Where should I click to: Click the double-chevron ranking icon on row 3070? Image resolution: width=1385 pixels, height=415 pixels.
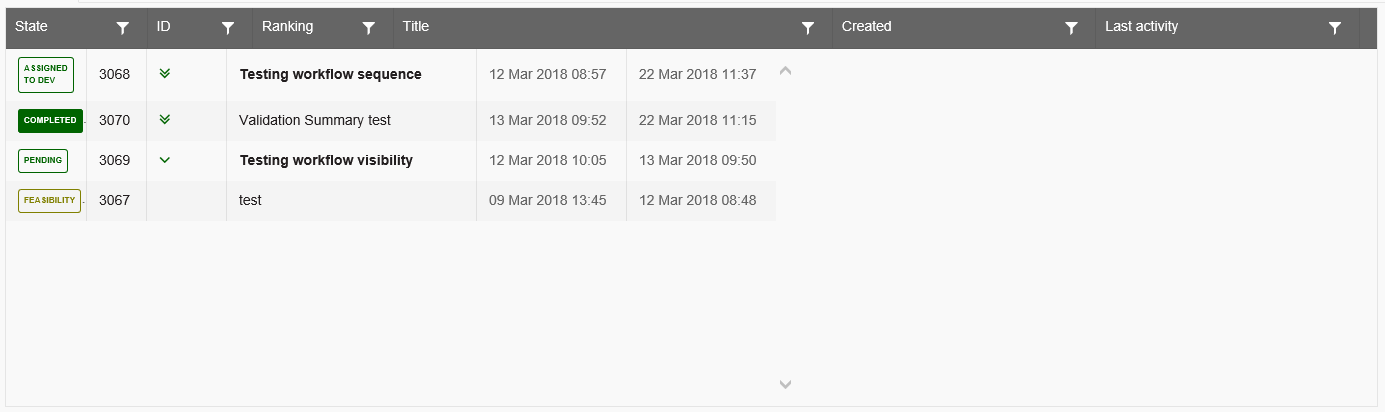[x=165, y=120]
